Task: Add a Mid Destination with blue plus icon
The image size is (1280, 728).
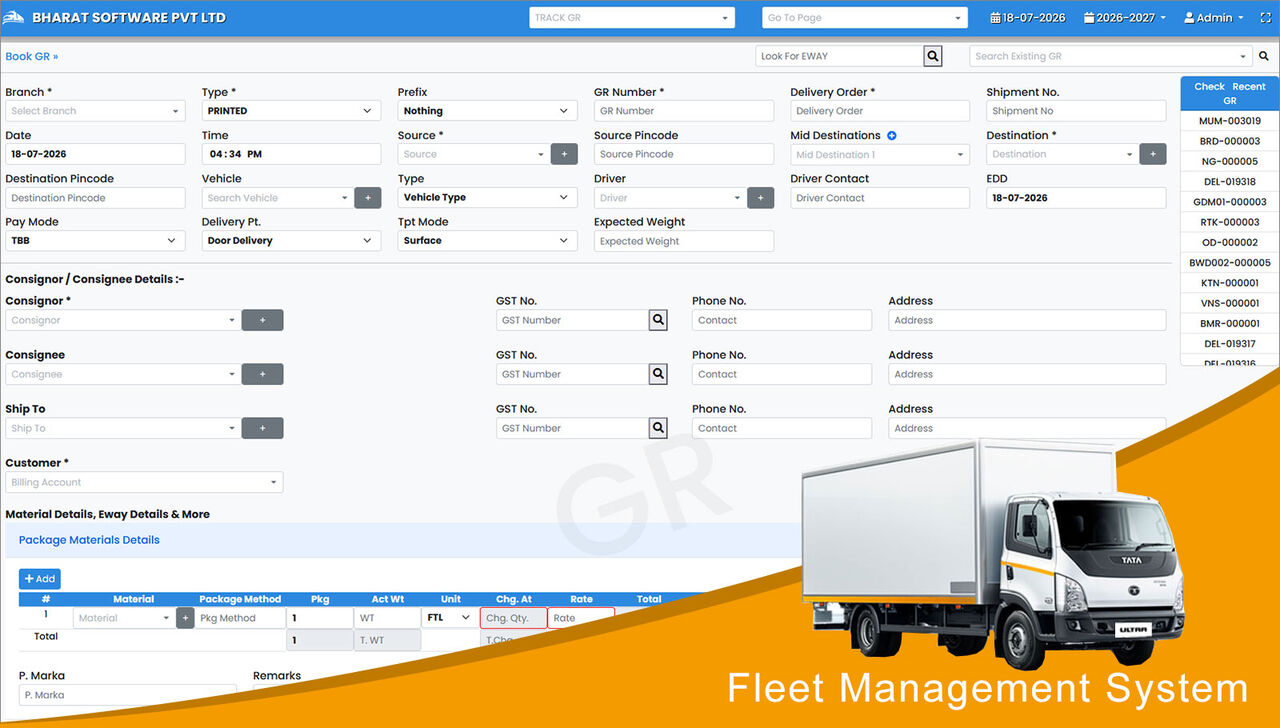Action: [x=891, y=135]
